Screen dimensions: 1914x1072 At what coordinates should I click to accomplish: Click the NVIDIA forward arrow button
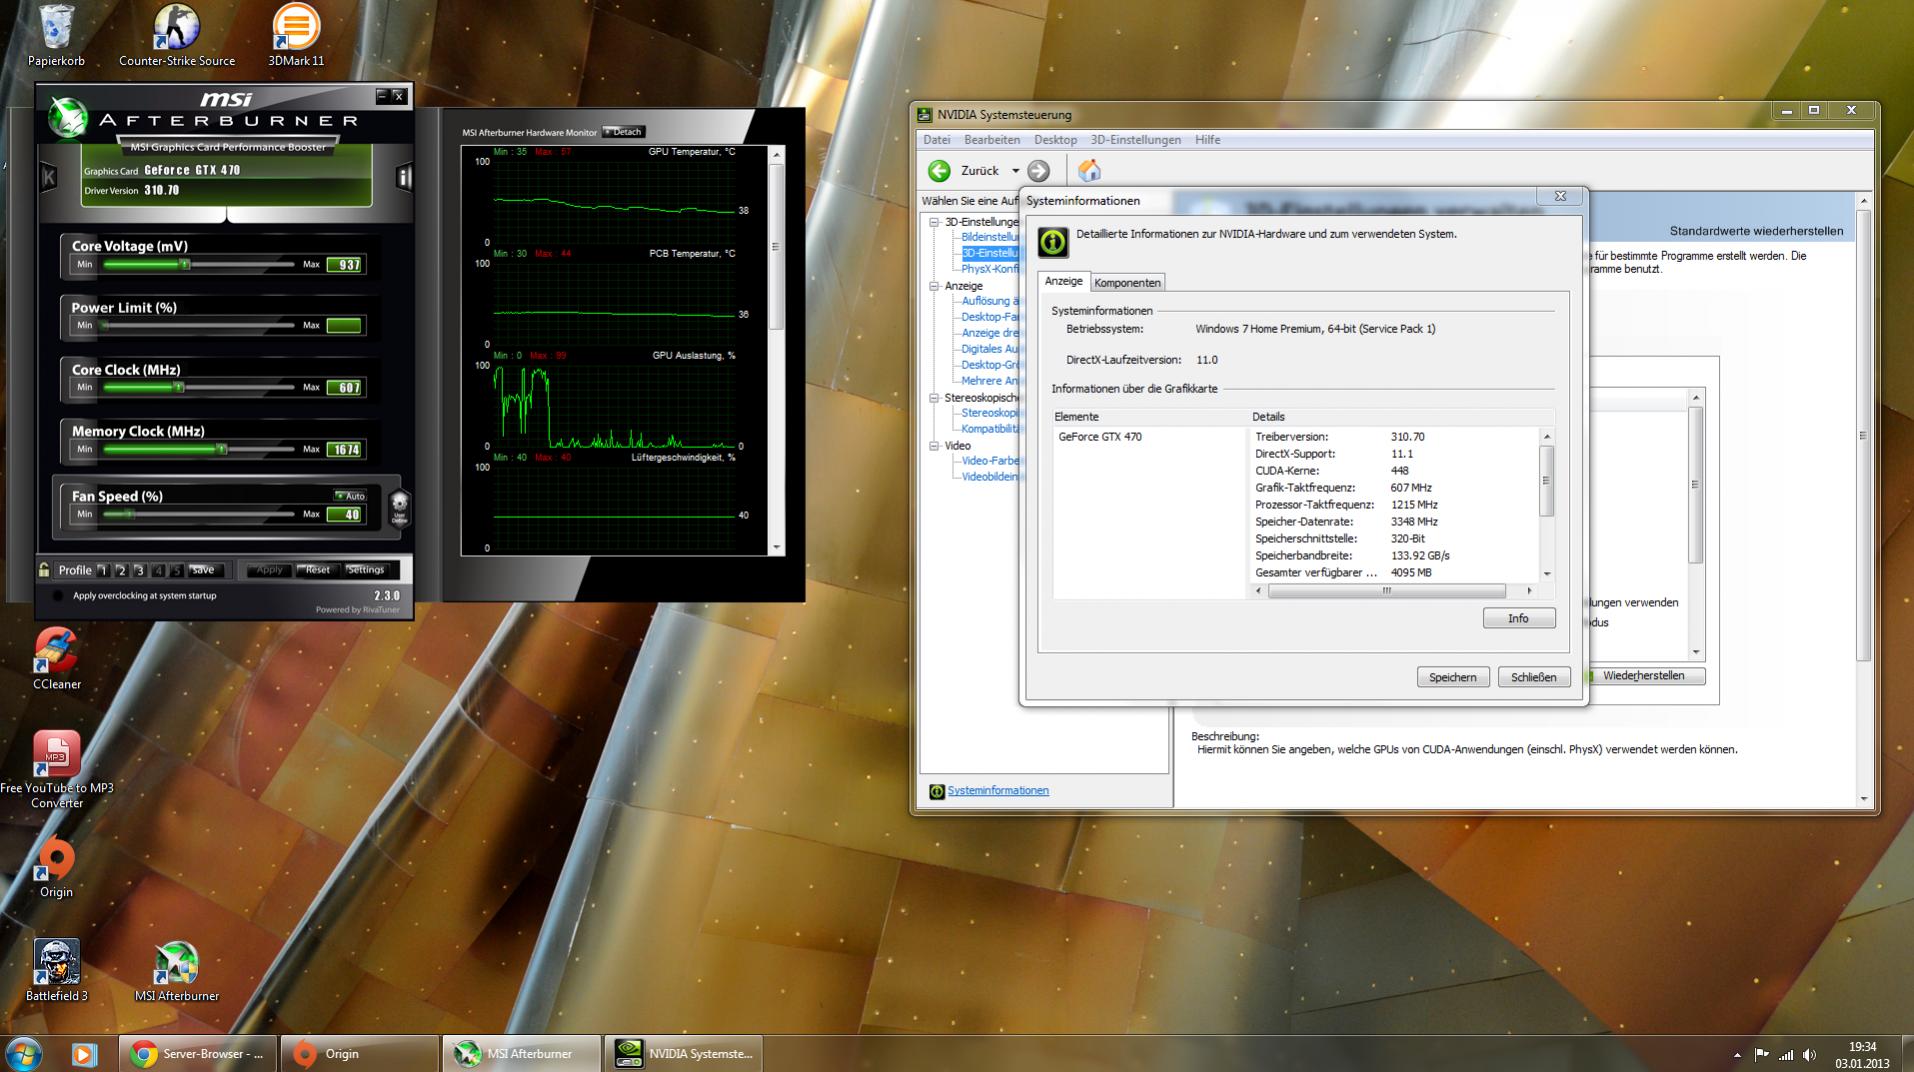[1039, 171]
